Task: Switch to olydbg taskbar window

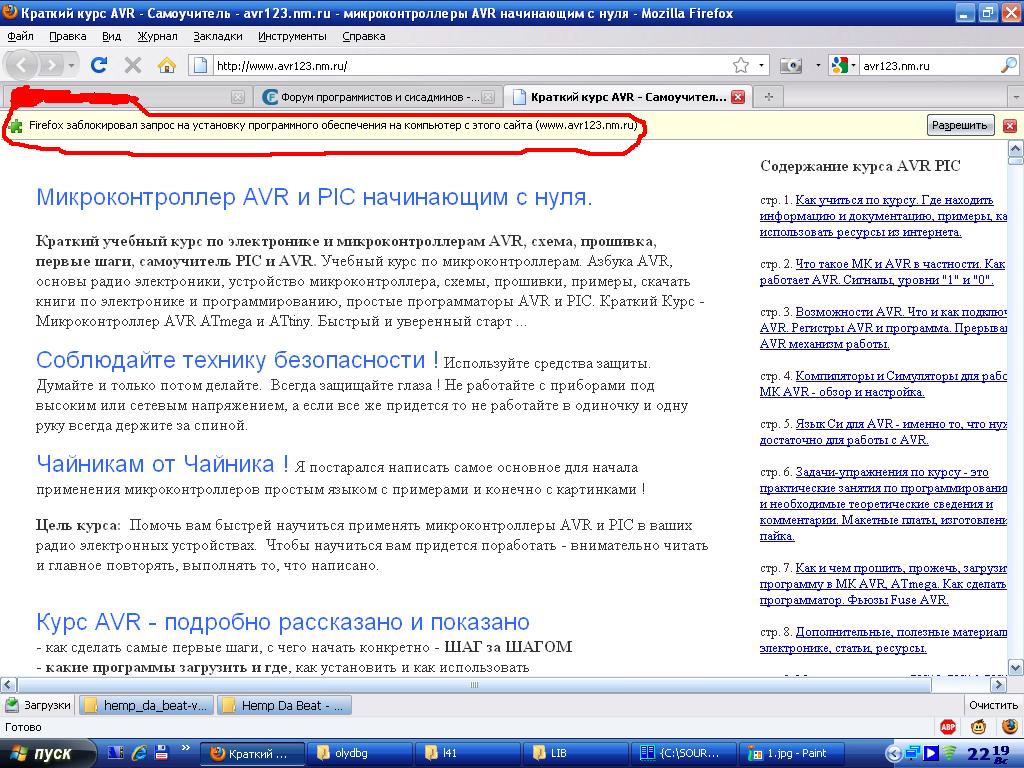Action: click(x=358, y=753)
